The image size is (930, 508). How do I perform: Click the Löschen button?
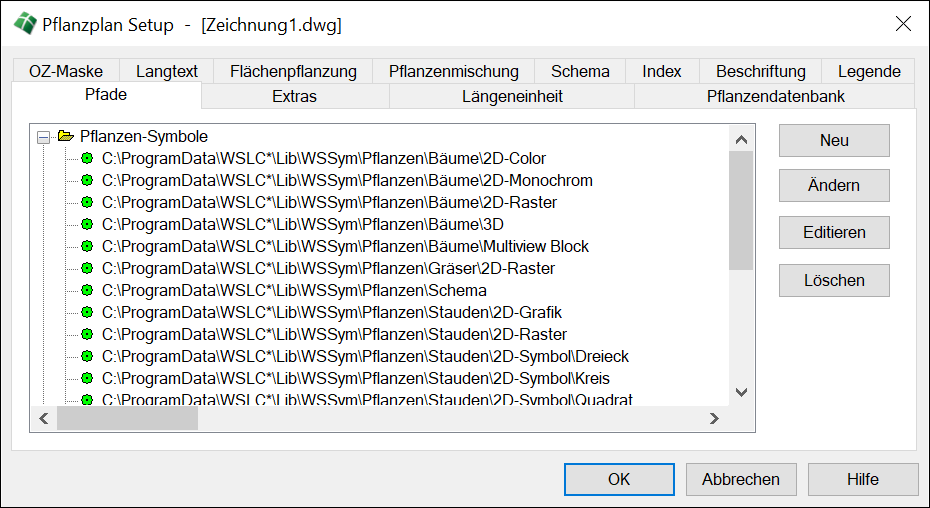[x=834, y=281]
